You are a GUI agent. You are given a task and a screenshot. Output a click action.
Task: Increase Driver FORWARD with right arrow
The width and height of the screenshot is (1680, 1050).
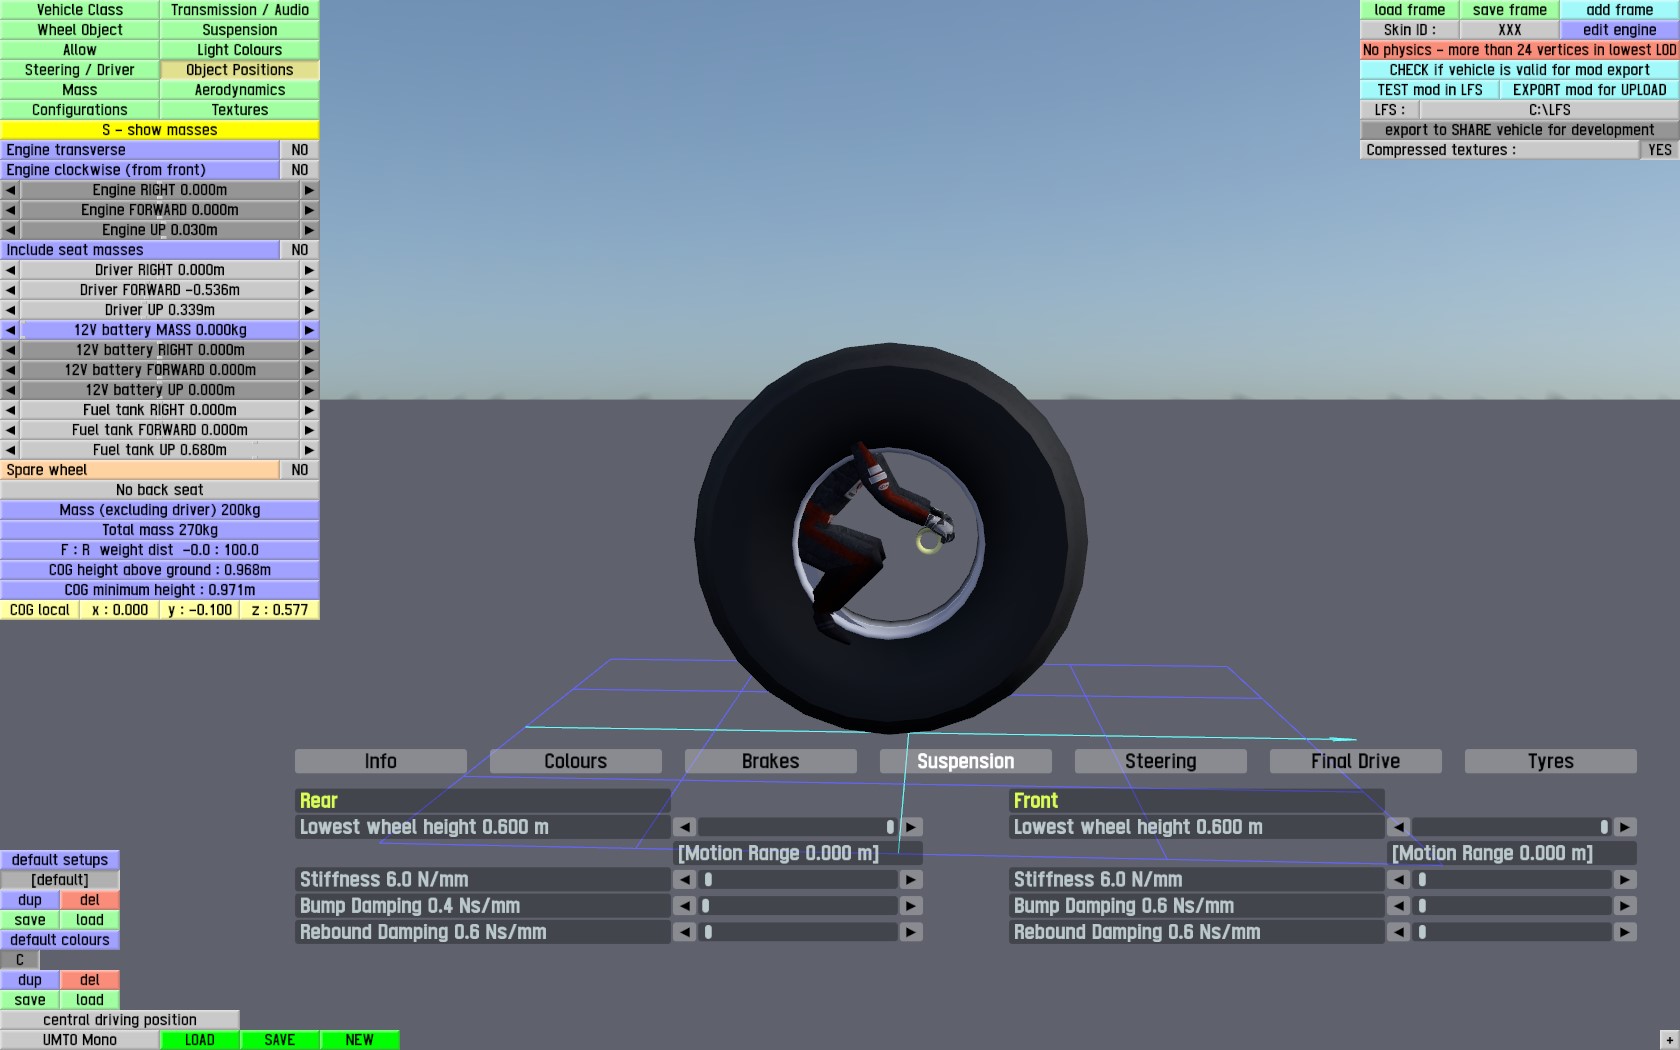309,290
